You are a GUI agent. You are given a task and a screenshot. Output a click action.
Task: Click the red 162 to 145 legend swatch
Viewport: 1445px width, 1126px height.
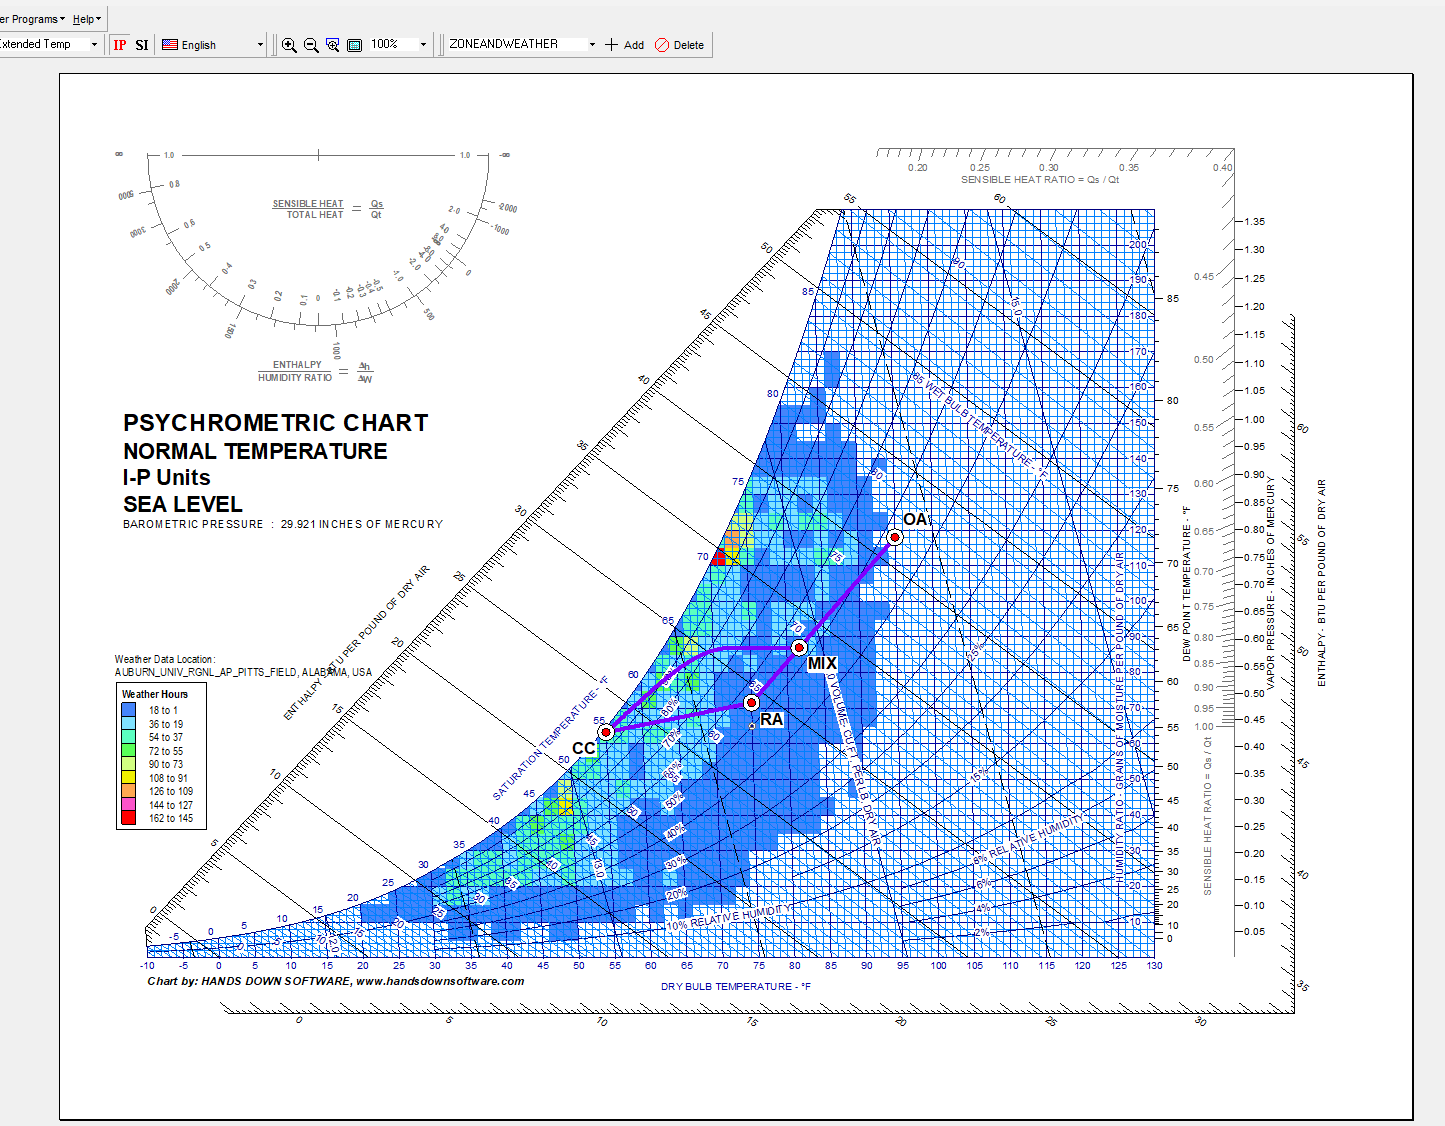click(x=129, y=818)
